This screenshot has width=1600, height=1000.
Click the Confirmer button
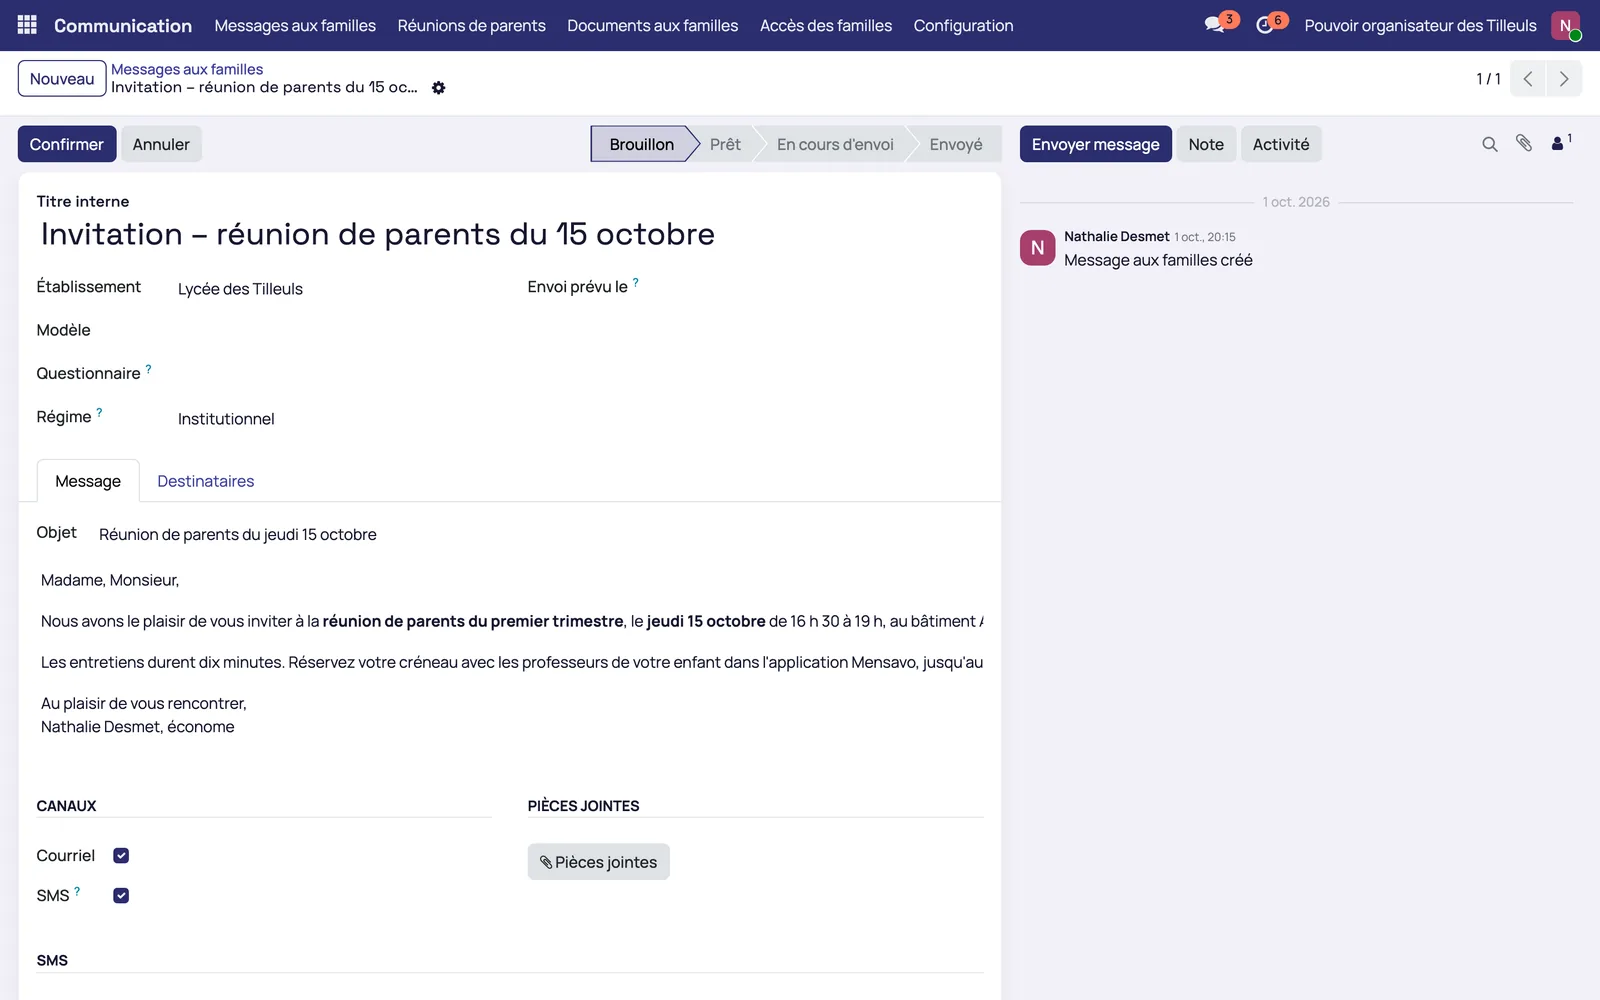tap(67, 144)
